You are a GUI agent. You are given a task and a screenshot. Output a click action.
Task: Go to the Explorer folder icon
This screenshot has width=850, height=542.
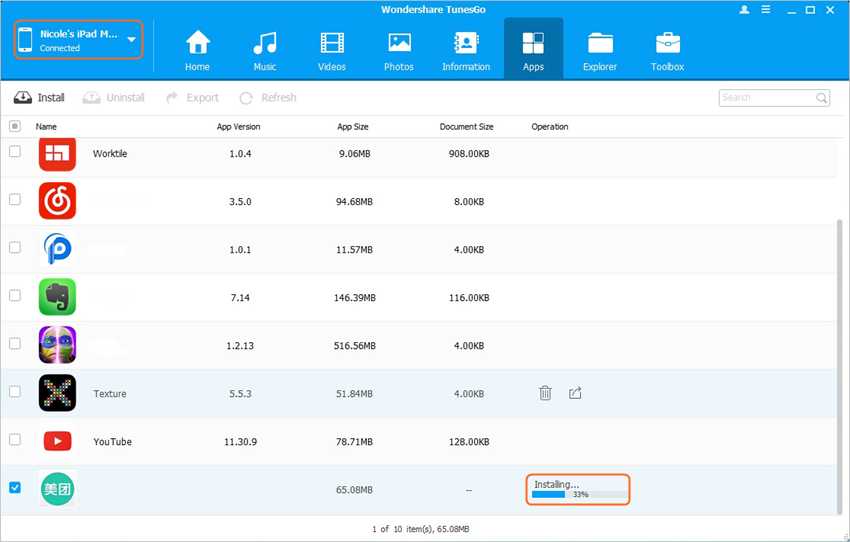click(601, 51)
